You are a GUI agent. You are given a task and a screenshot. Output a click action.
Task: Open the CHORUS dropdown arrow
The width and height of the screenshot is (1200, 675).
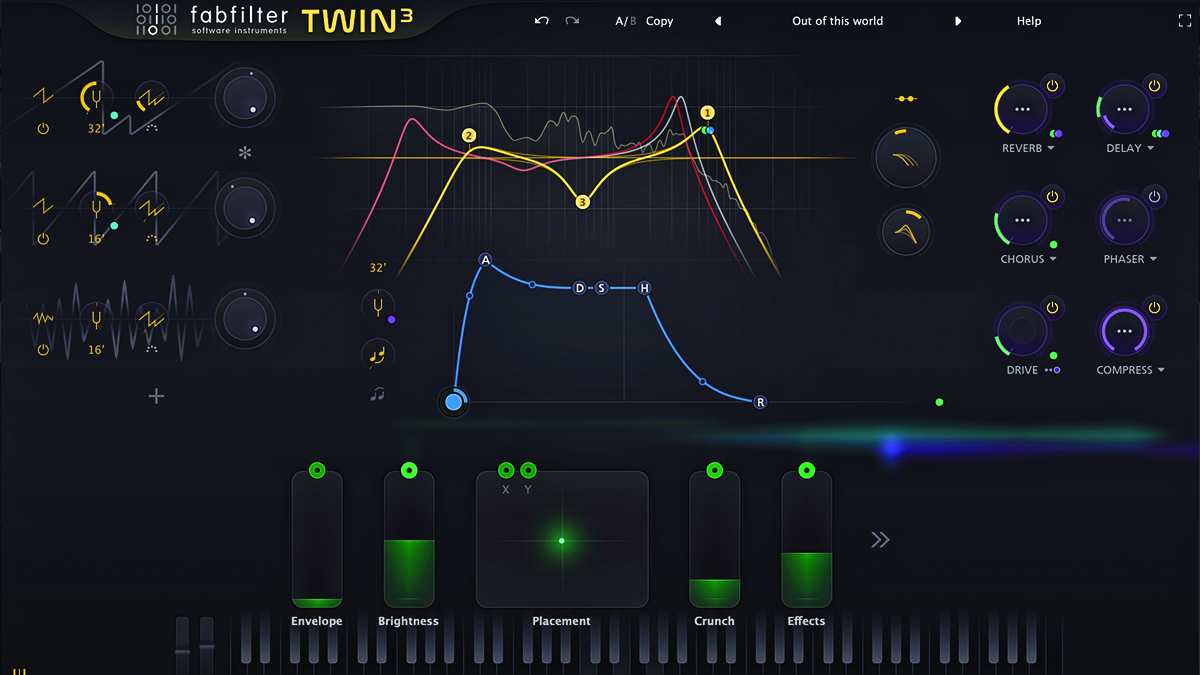click(1052, 259)
